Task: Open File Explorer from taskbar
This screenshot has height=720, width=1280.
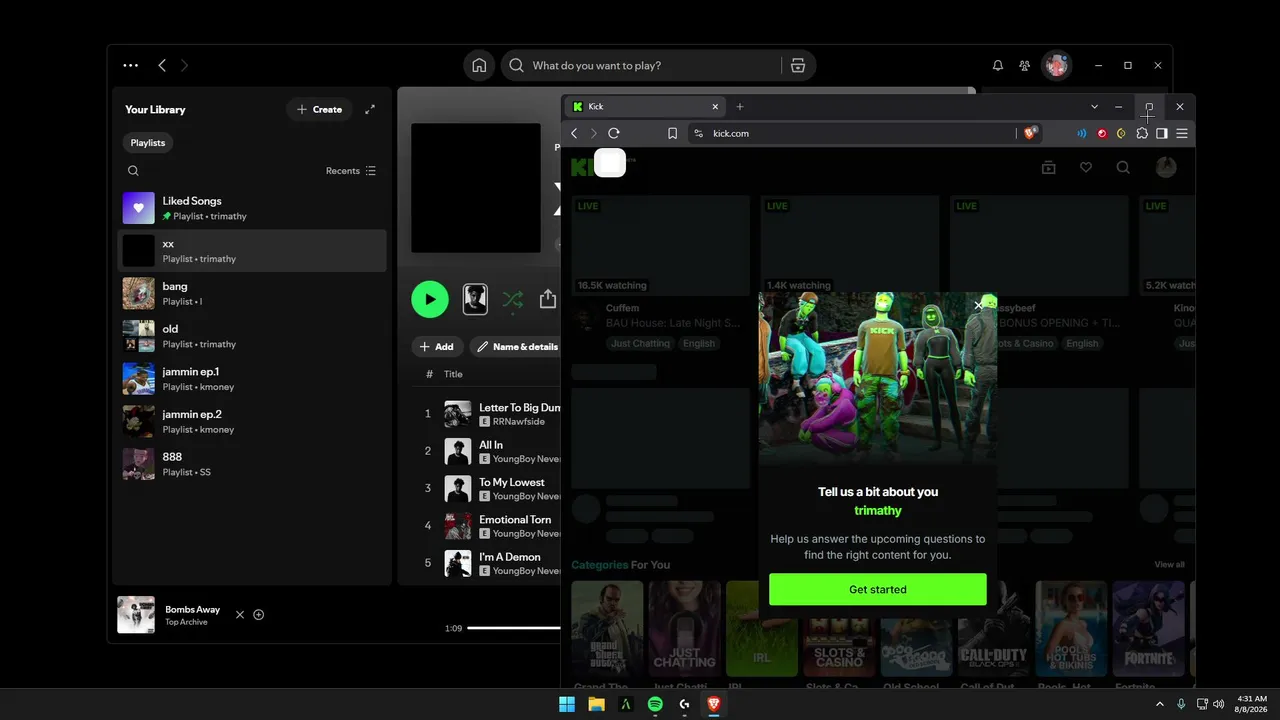Action: click(x=597, y=704)
